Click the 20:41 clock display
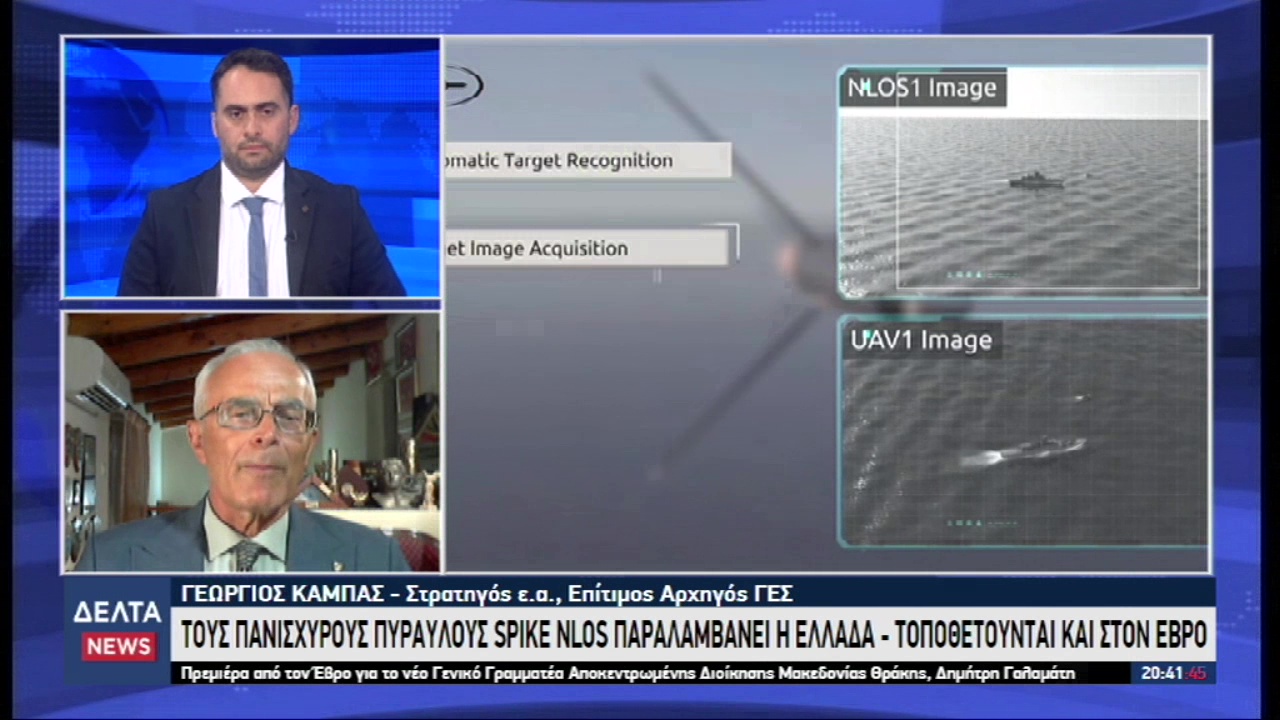The width and height of the screenshot is (1280, 720). click(1174, 673)
